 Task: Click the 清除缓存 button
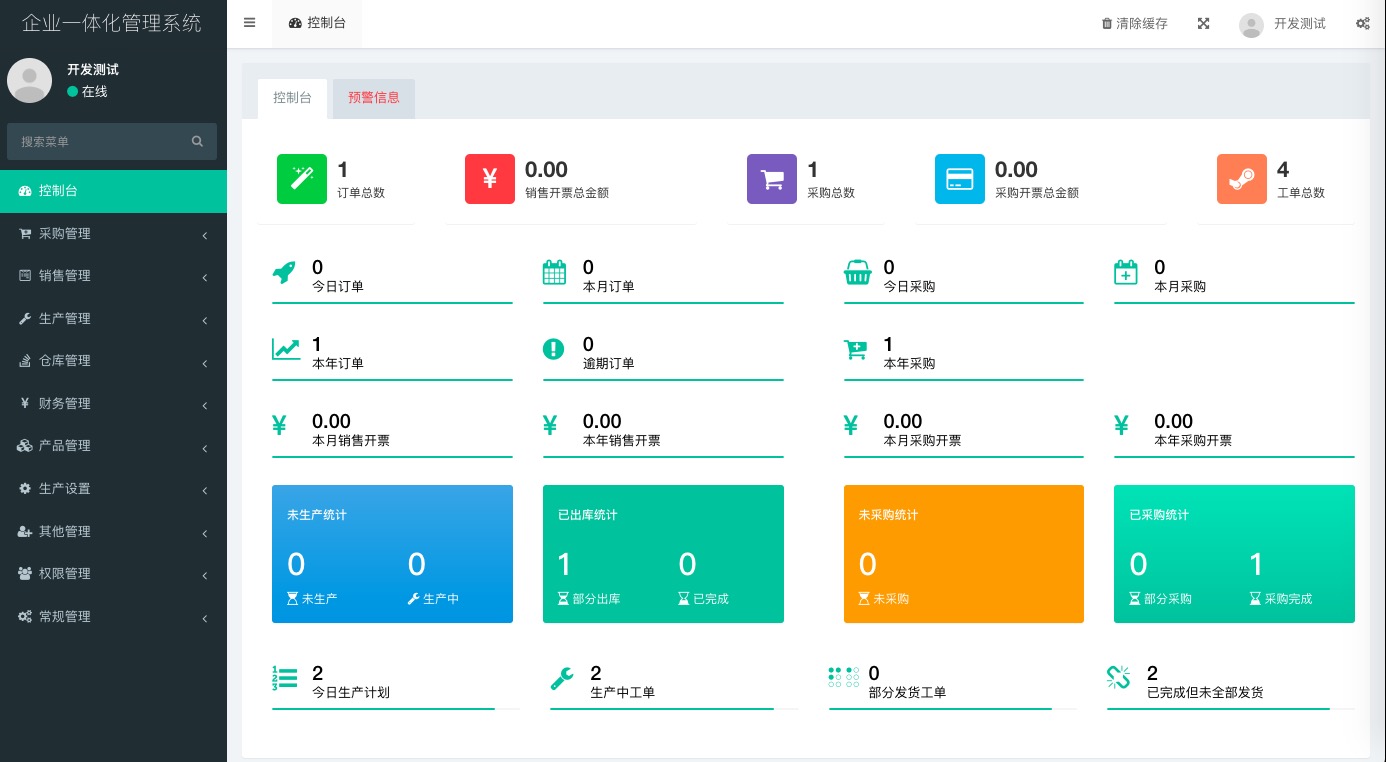click(x=1134, y=24)
